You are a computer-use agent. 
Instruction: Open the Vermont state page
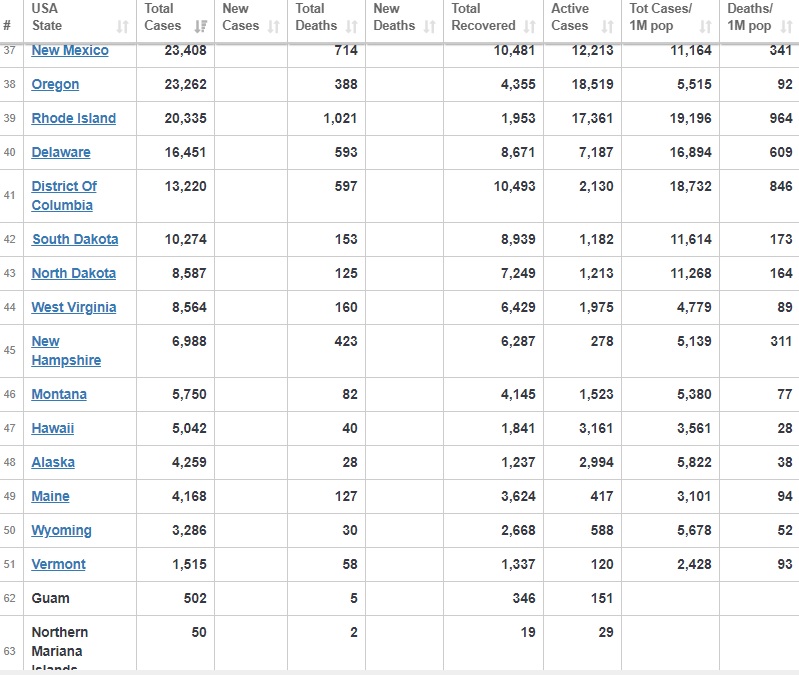click(58, 565)
